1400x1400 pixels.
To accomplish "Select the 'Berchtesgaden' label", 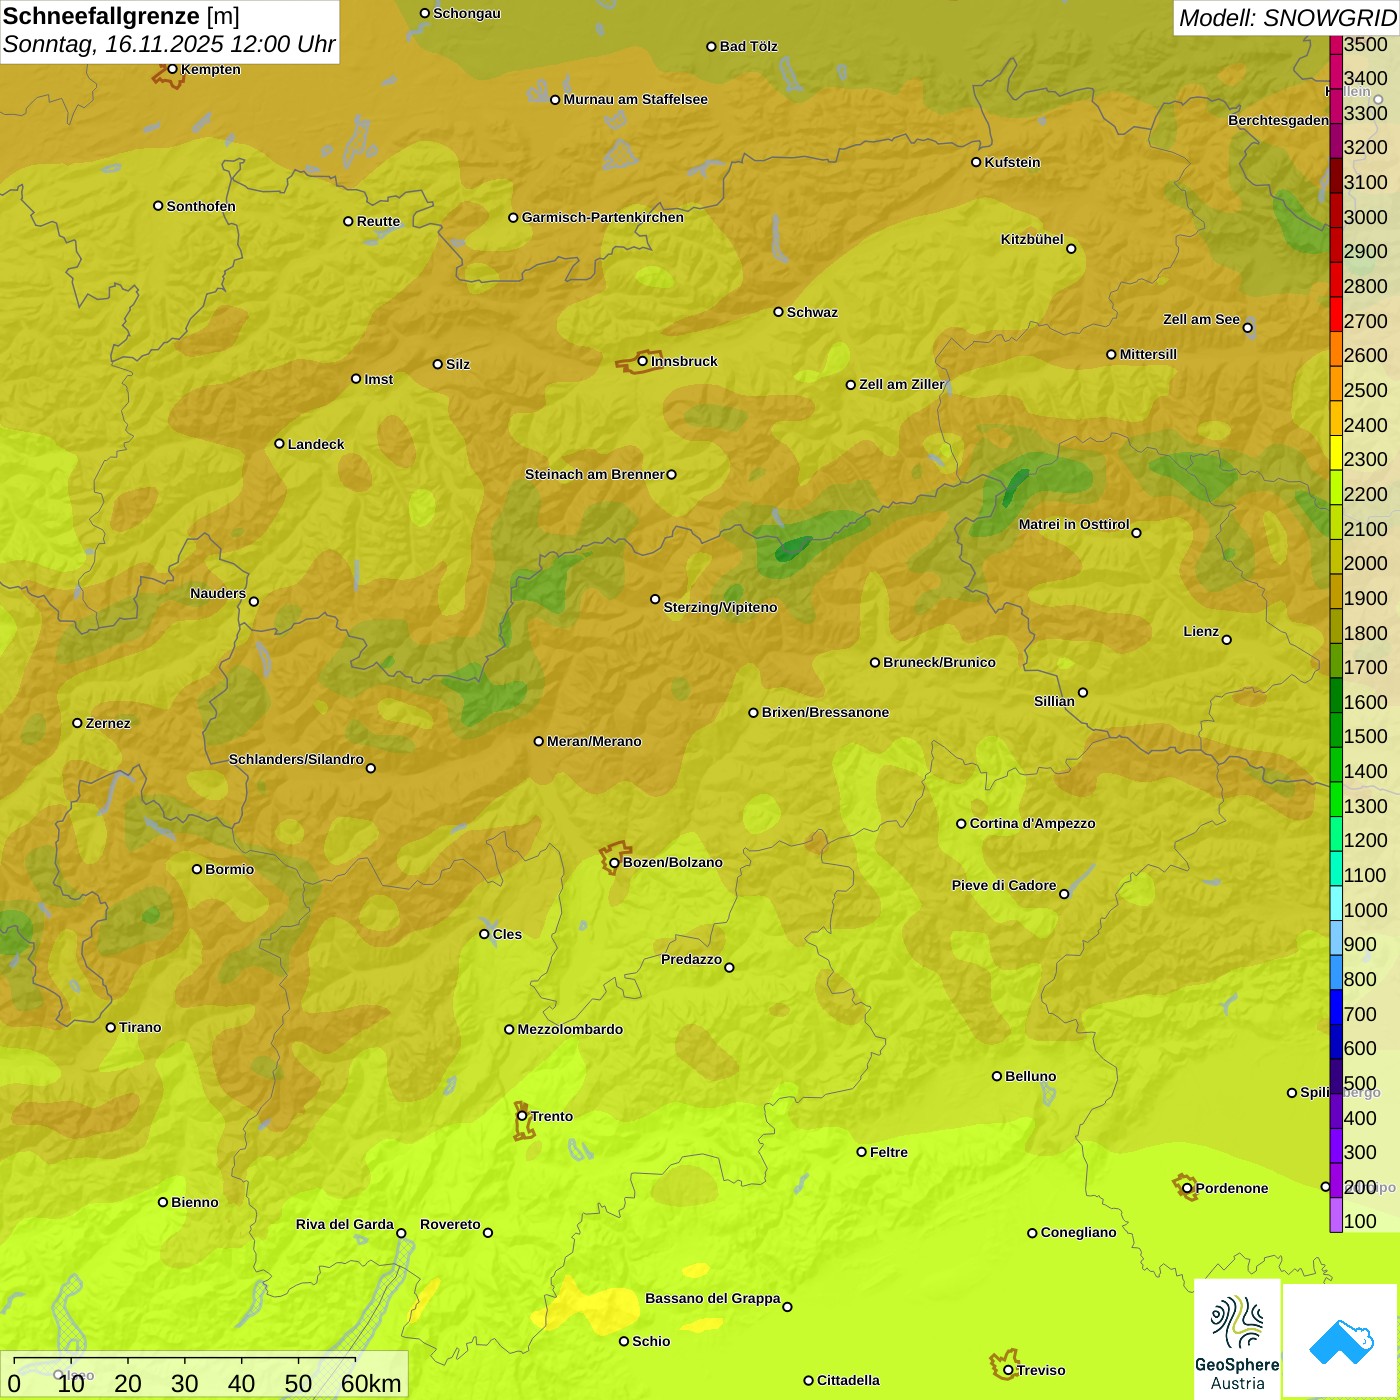I will (1278, 120).
